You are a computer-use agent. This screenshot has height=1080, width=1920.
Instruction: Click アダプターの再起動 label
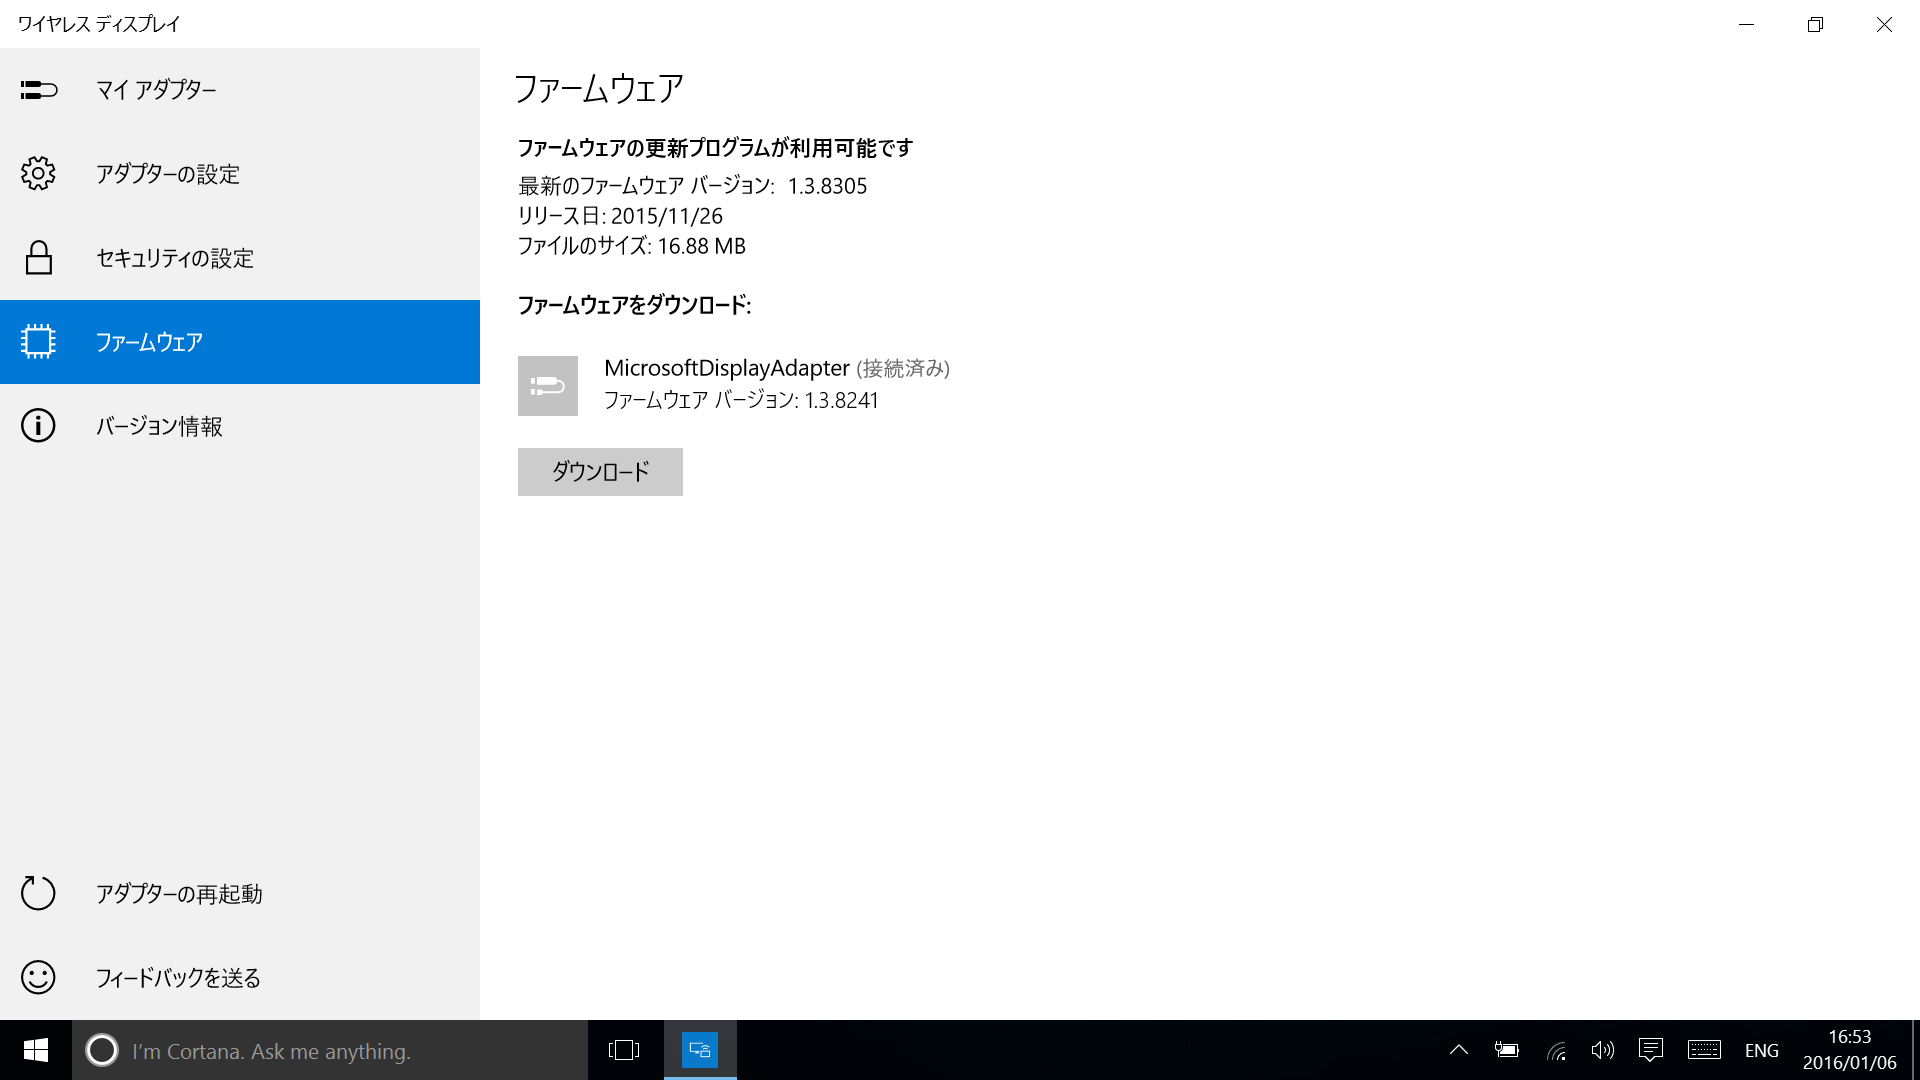(x=179, y=893)
